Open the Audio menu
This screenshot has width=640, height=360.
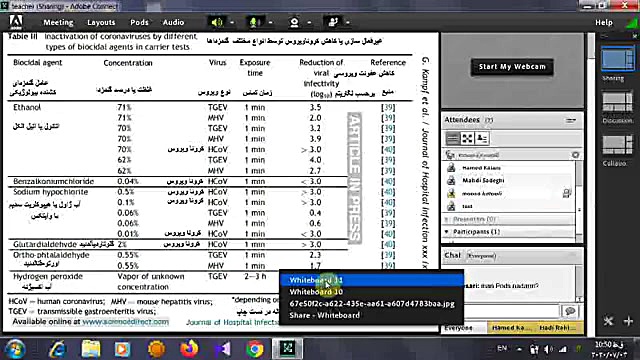173,22
